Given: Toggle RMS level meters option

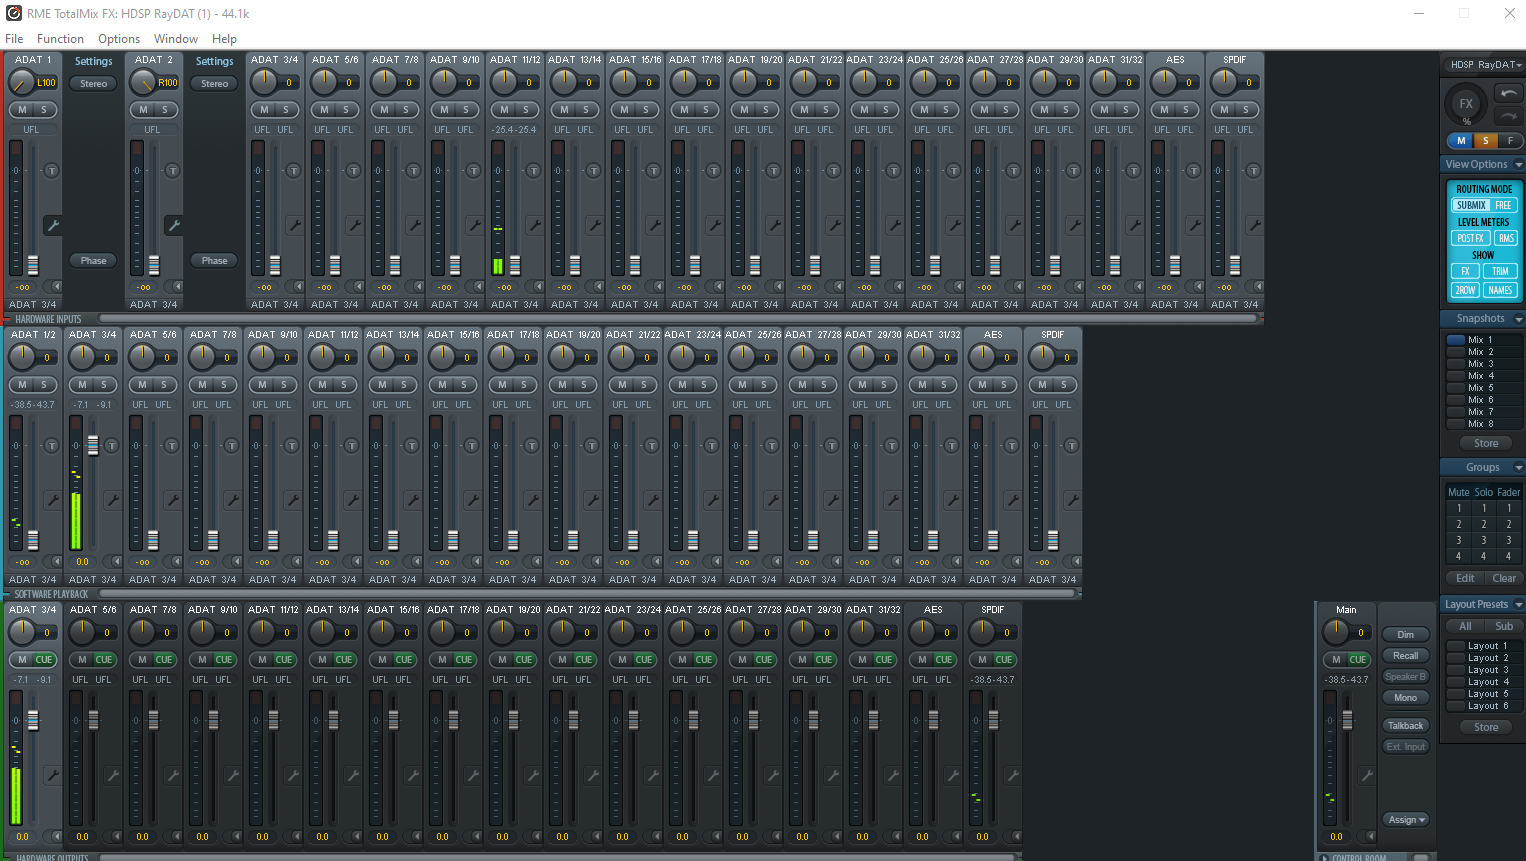Looking at the screenshot, I should (1505, 238).
